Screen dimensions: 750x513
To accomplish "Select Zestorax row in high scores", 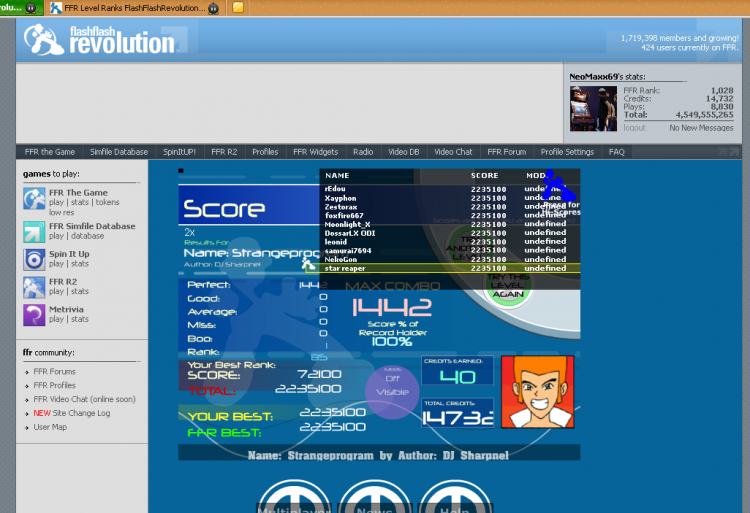I will click(450, 207).
